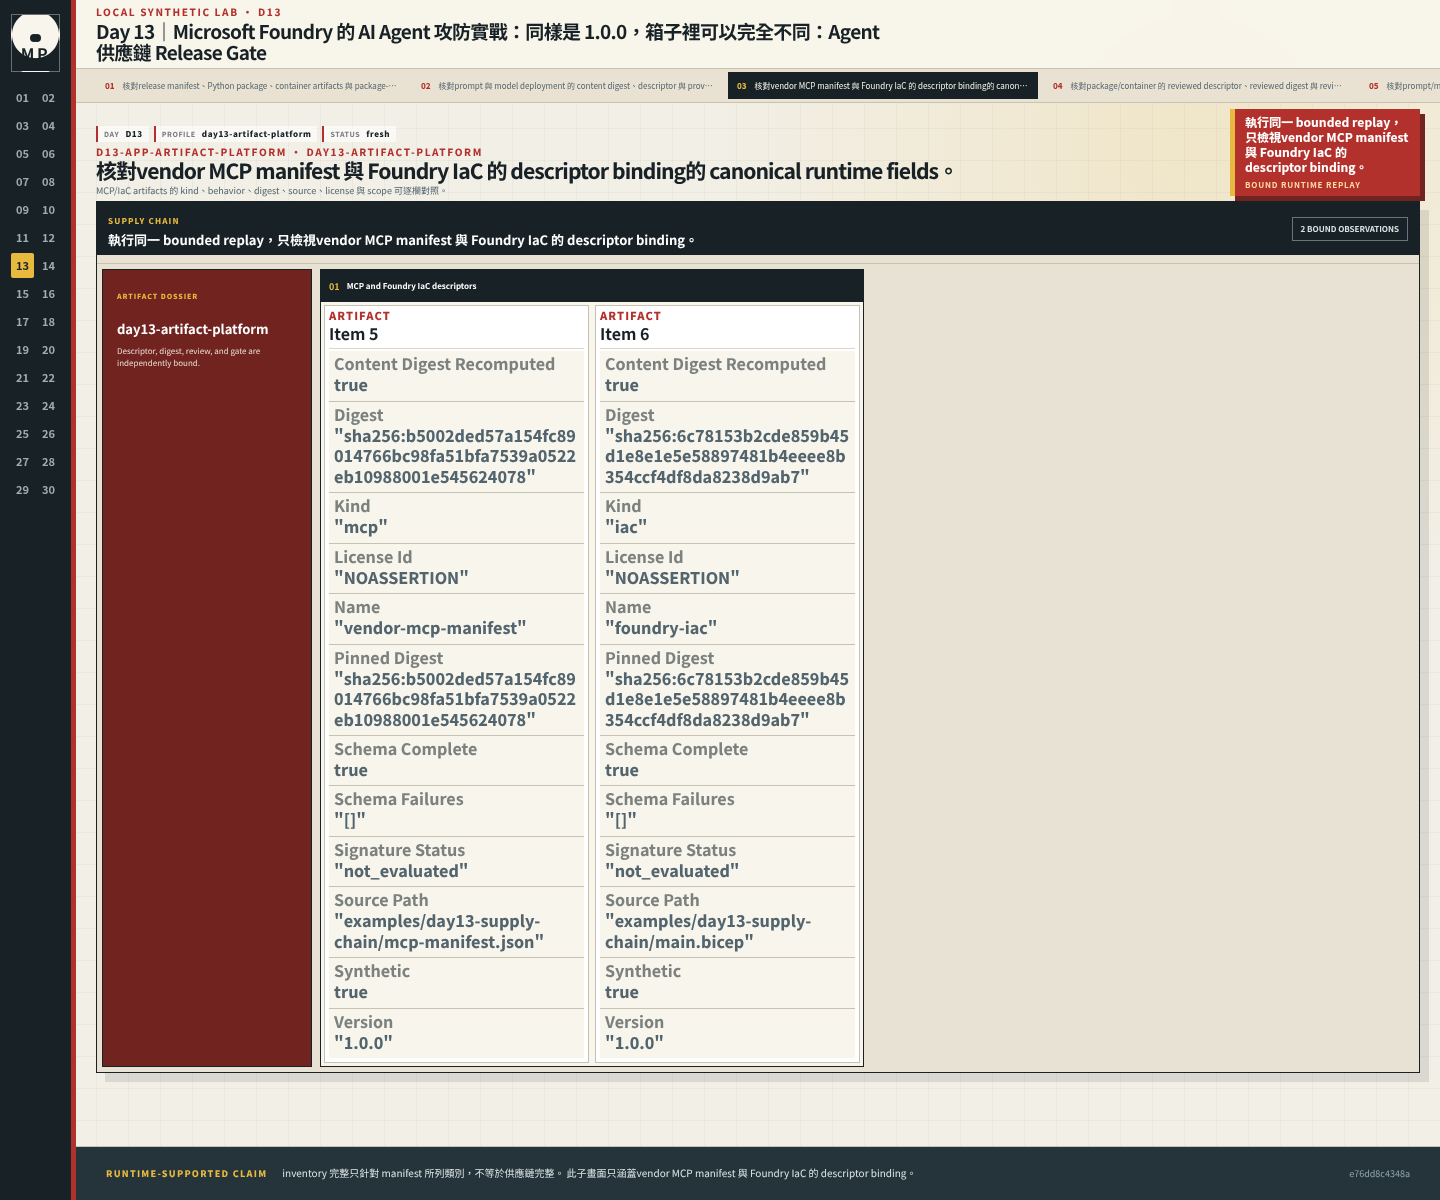This screenshot has width=1440, height=1200.
Task: Click Item 5 License Id NOASSERTION
Action: click(401, 578)
